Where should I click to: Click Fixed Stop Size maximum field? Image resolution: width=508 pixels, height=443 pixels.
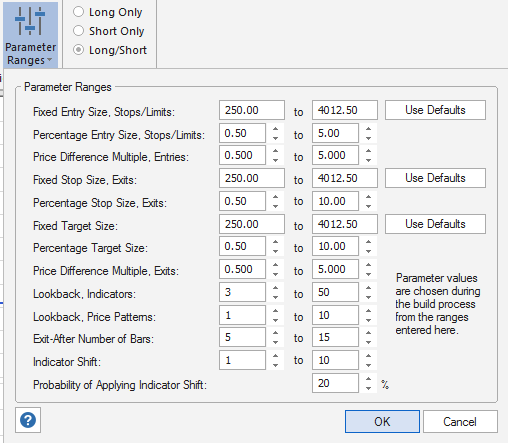(345, 178)
